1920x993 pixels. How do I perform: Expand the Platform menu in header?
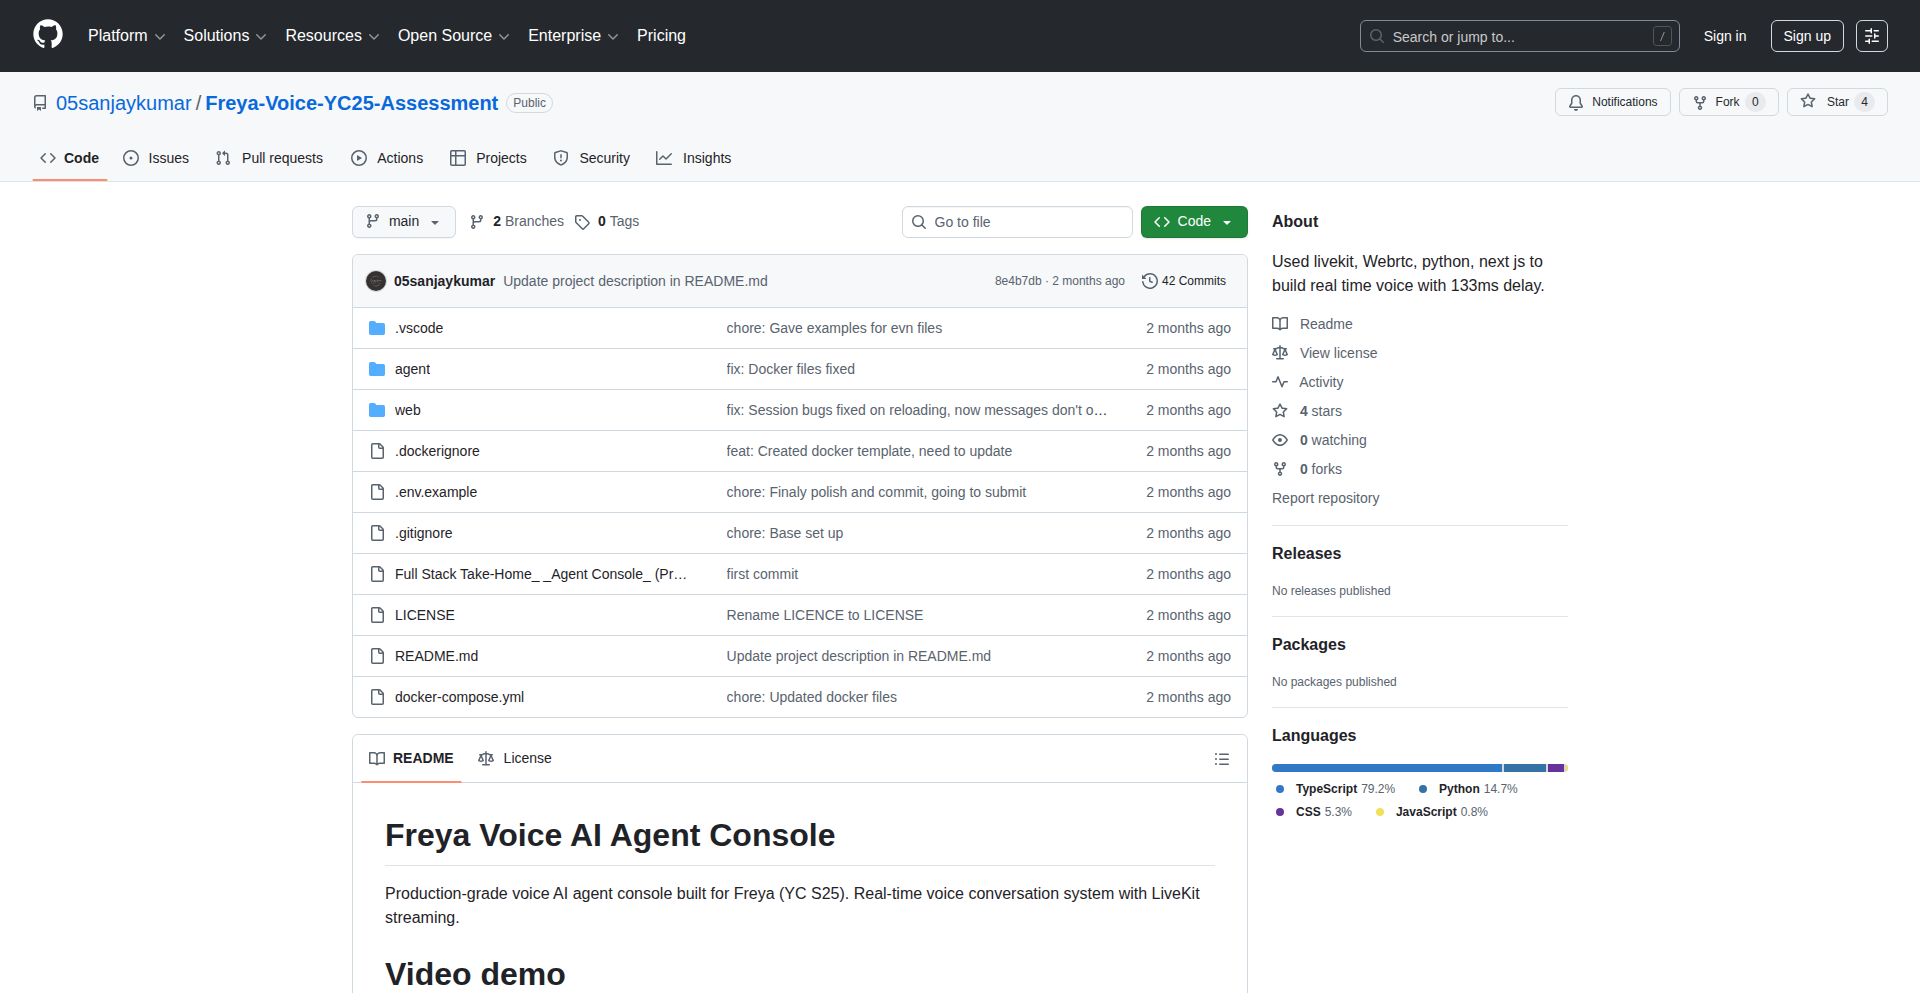click(126, 36)
